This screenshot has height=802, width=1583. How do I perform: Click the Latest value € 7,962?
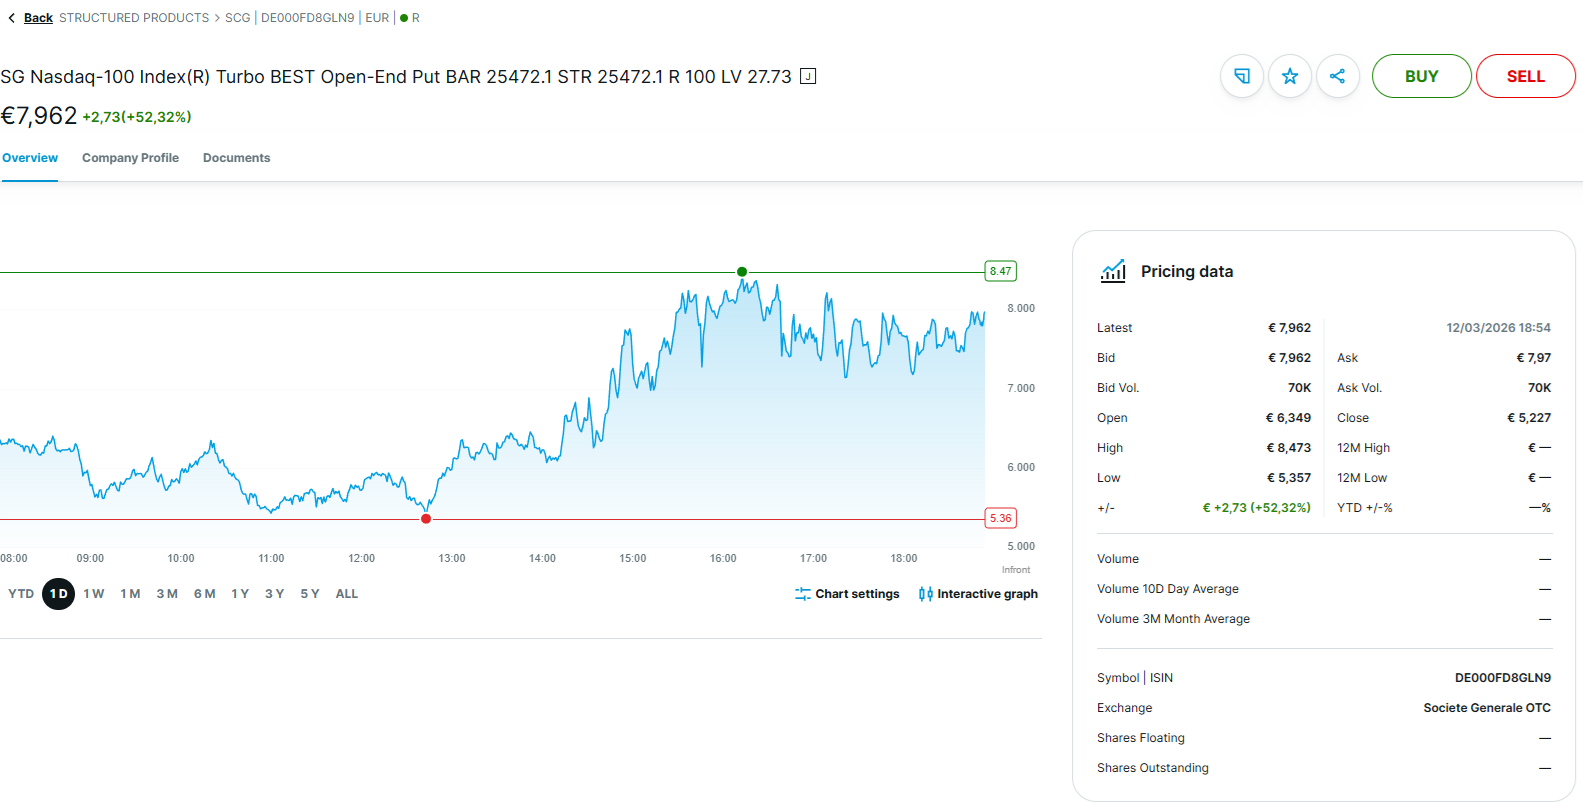1289,328
